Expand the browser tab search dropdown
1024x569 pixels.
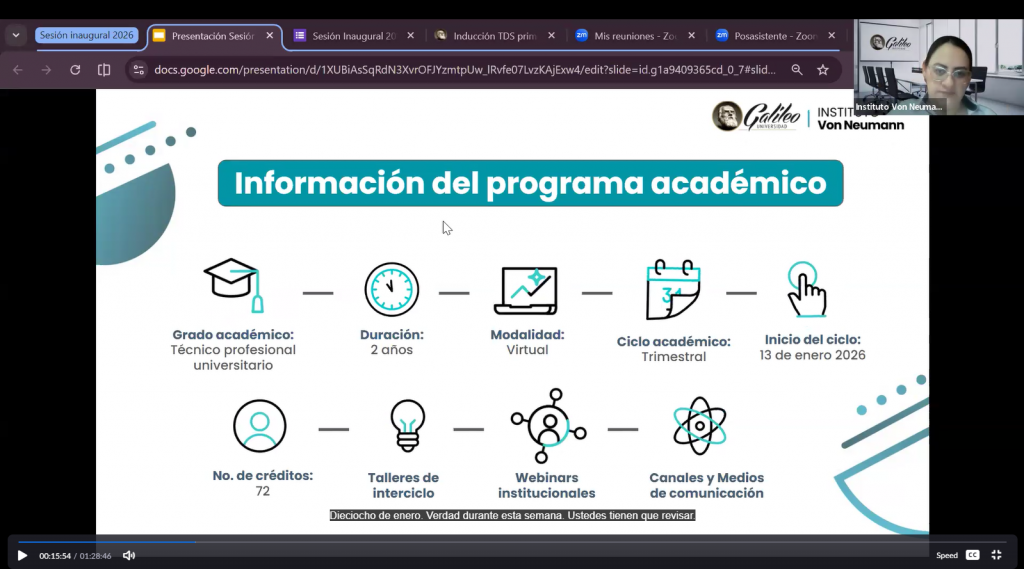pyautogui.click(x=16, y=35)
